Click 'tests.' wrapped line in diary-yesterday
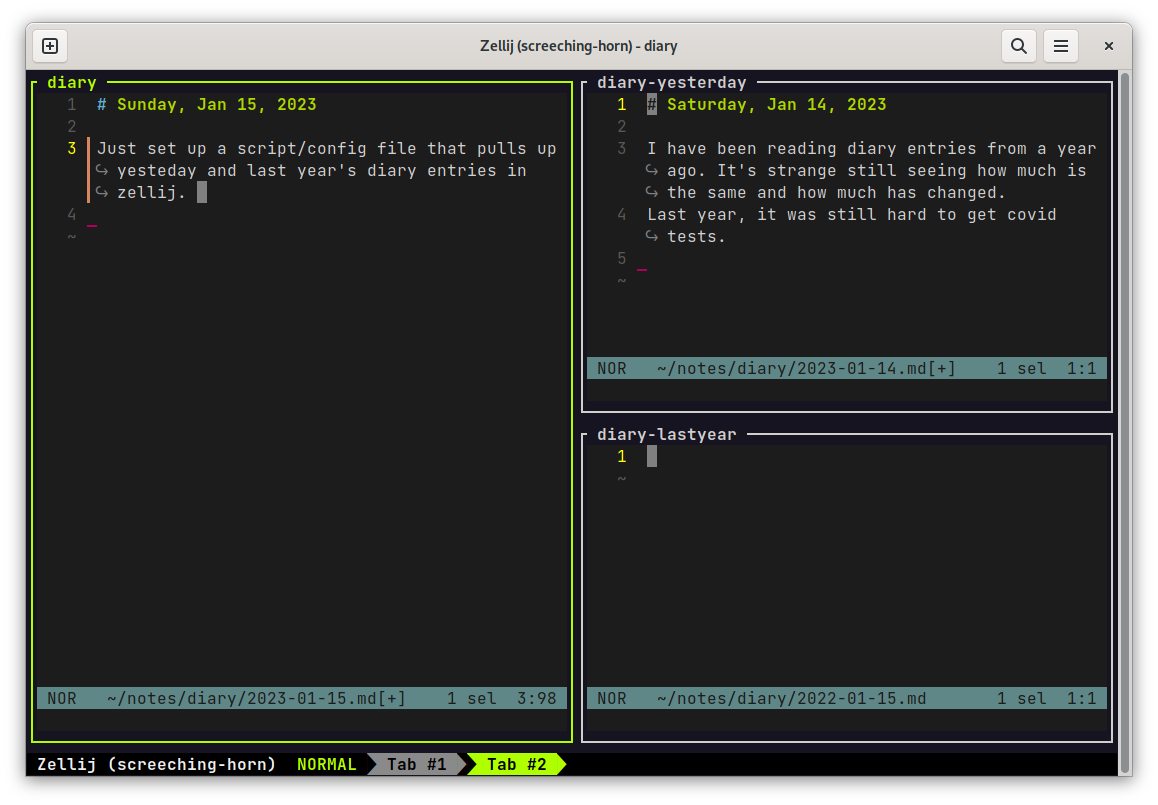 click(696, 237)
